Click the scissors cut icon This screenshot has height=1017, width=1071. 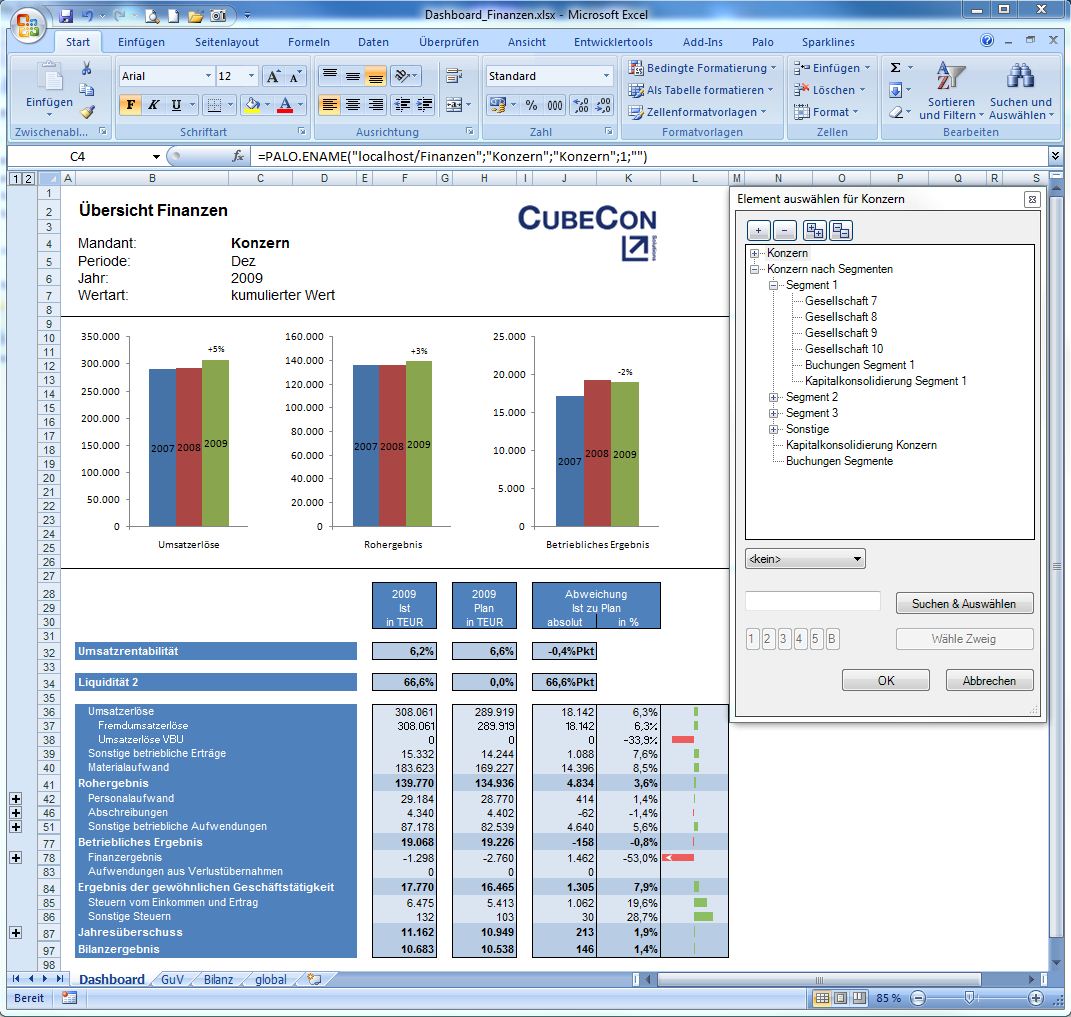click(x=87, y=68)
